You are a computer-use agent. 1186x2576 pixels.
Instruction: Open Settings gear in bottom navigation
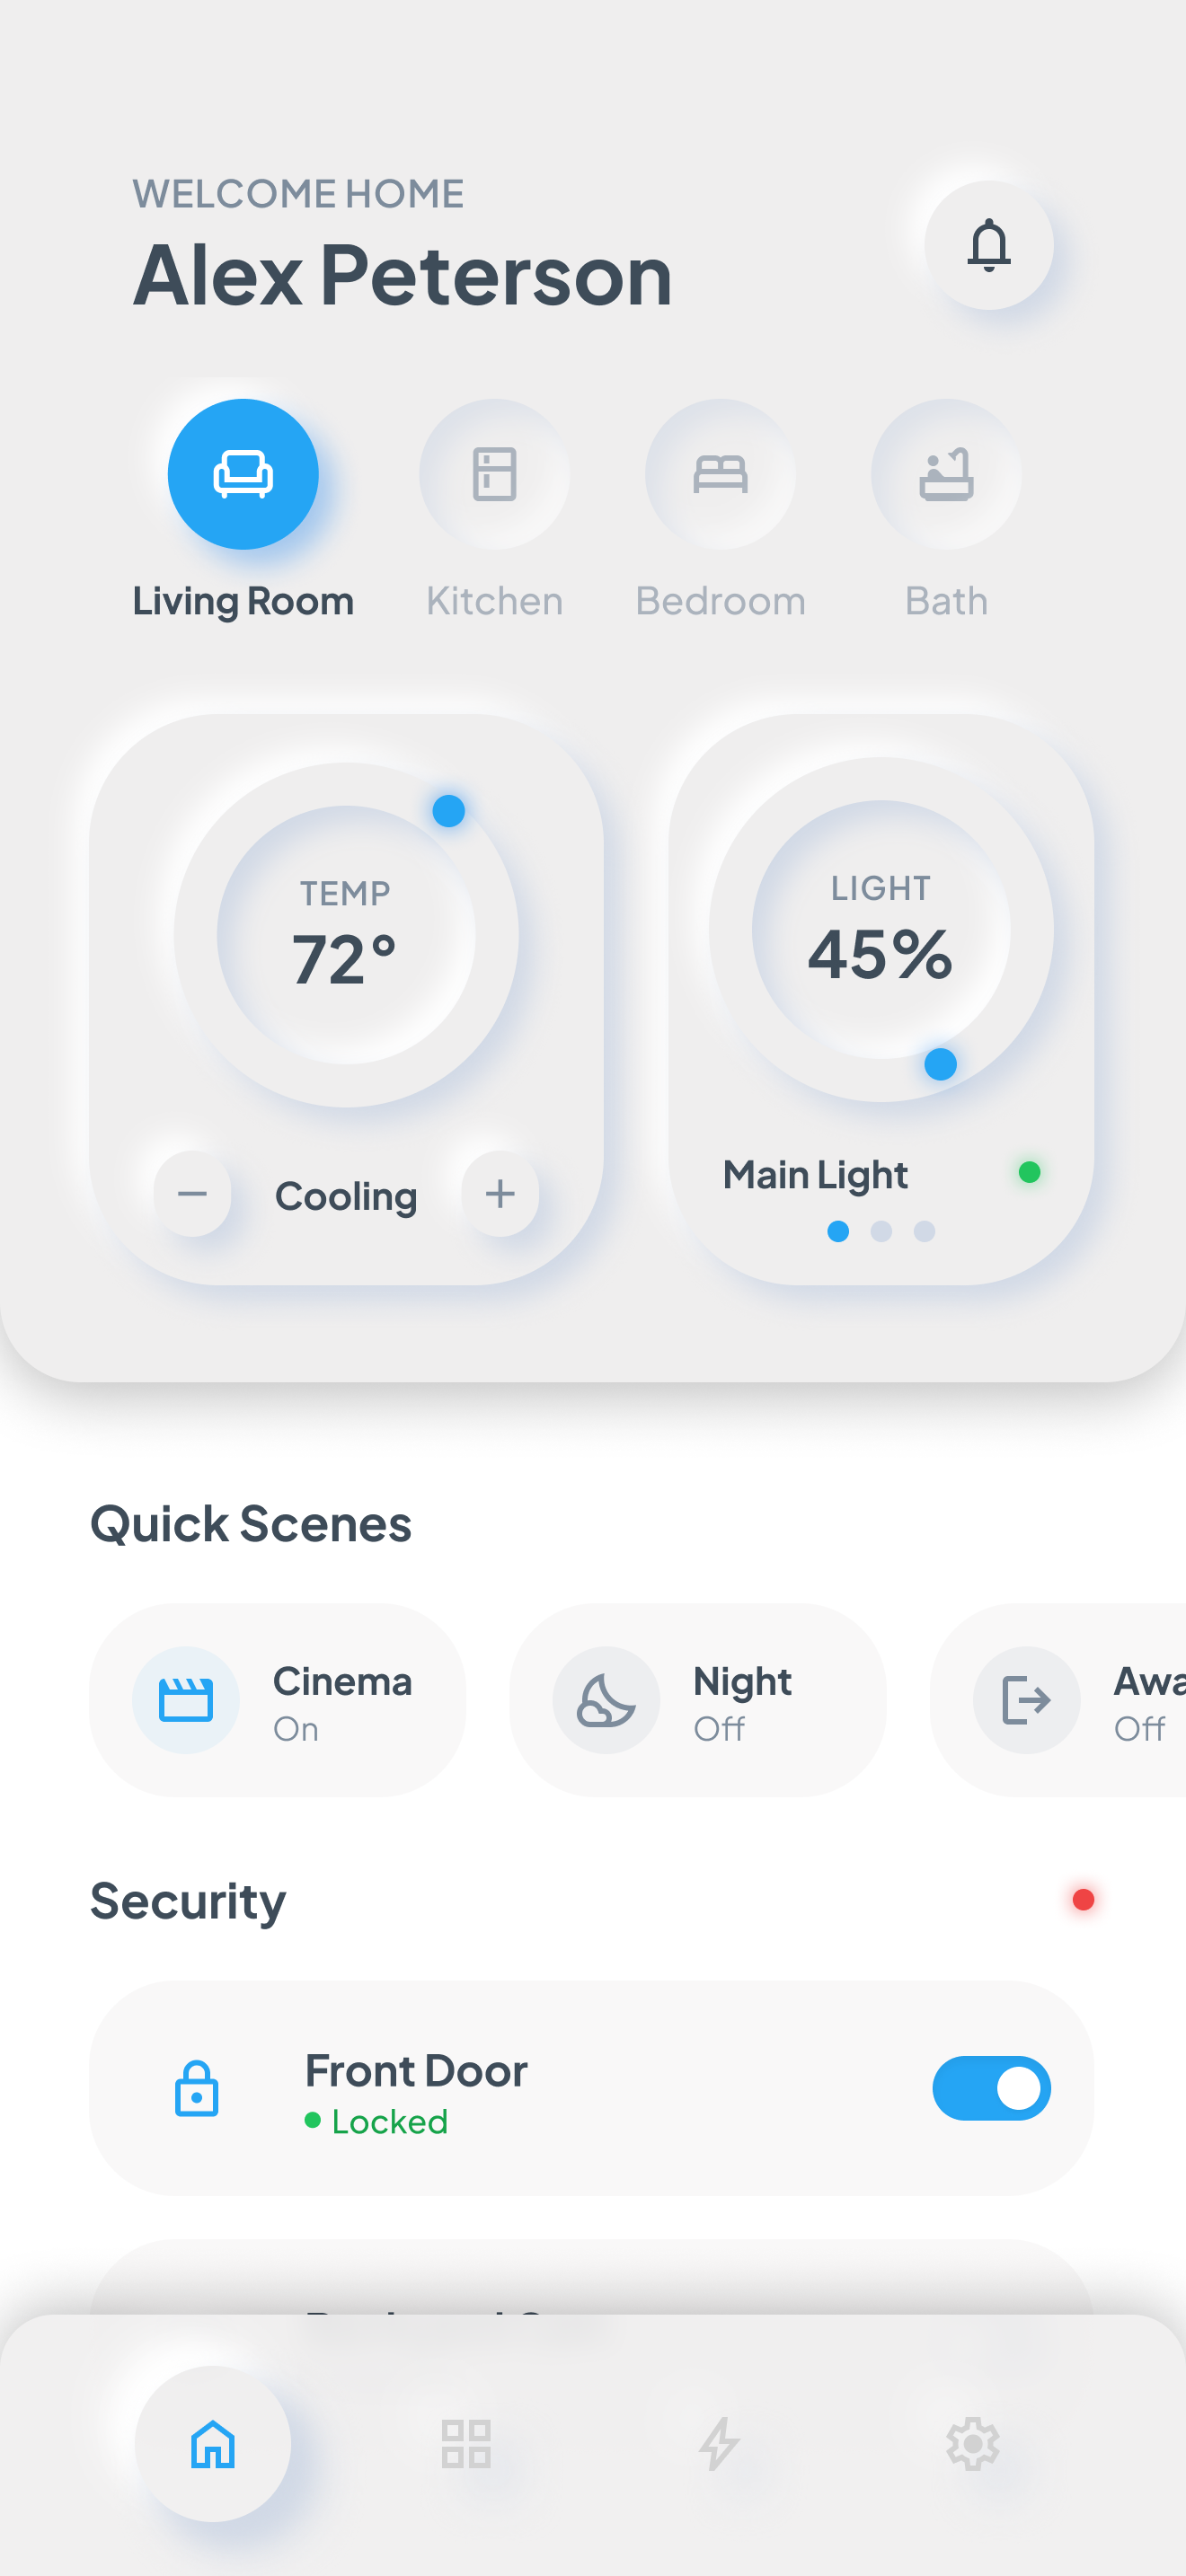971,2444
